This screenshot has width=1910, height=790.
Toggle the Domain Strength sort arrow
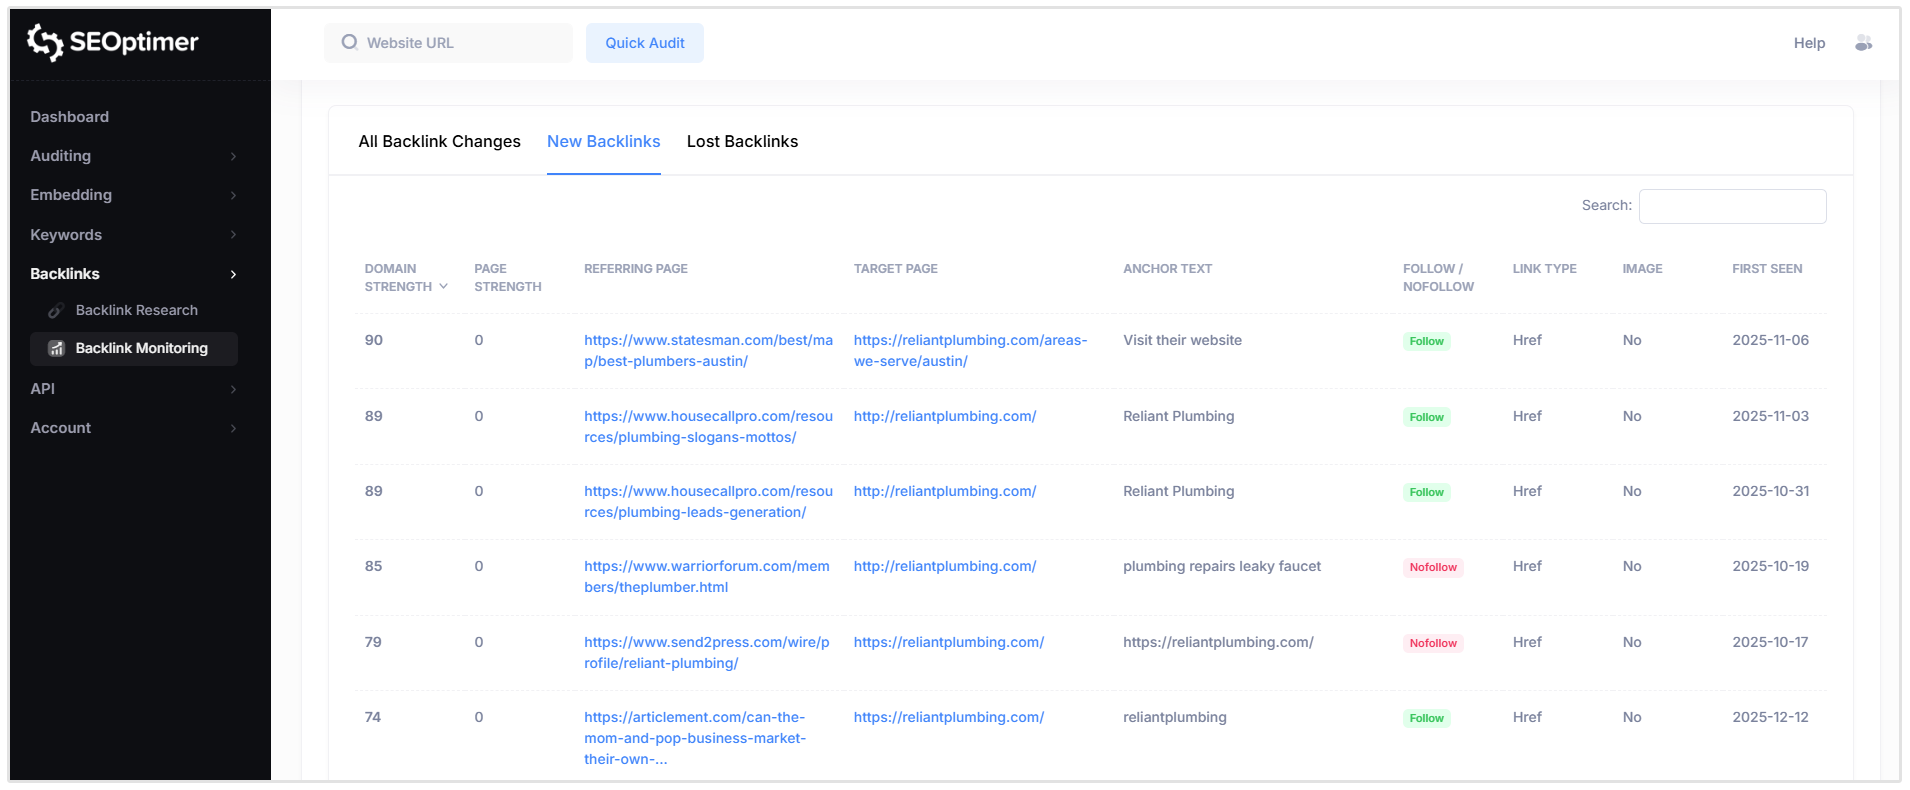click(444, 286)
